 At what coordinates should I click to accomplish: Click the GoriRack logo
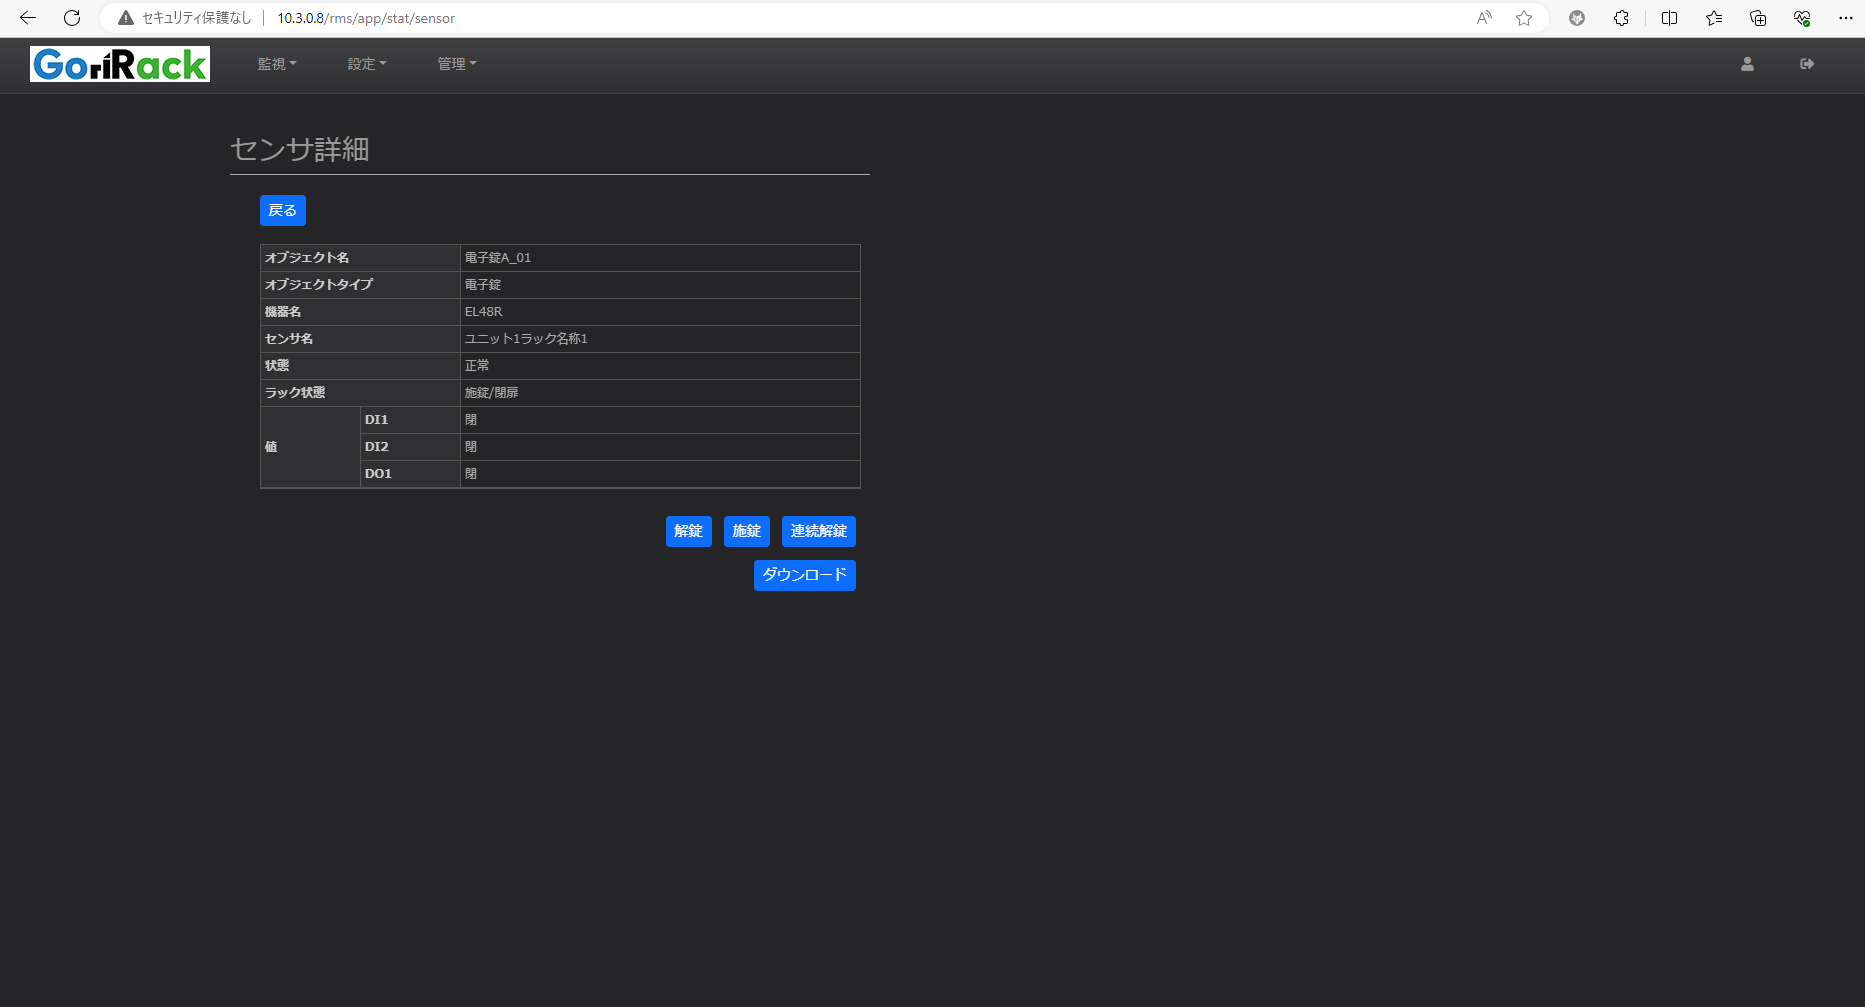click(x=120, y=64)
